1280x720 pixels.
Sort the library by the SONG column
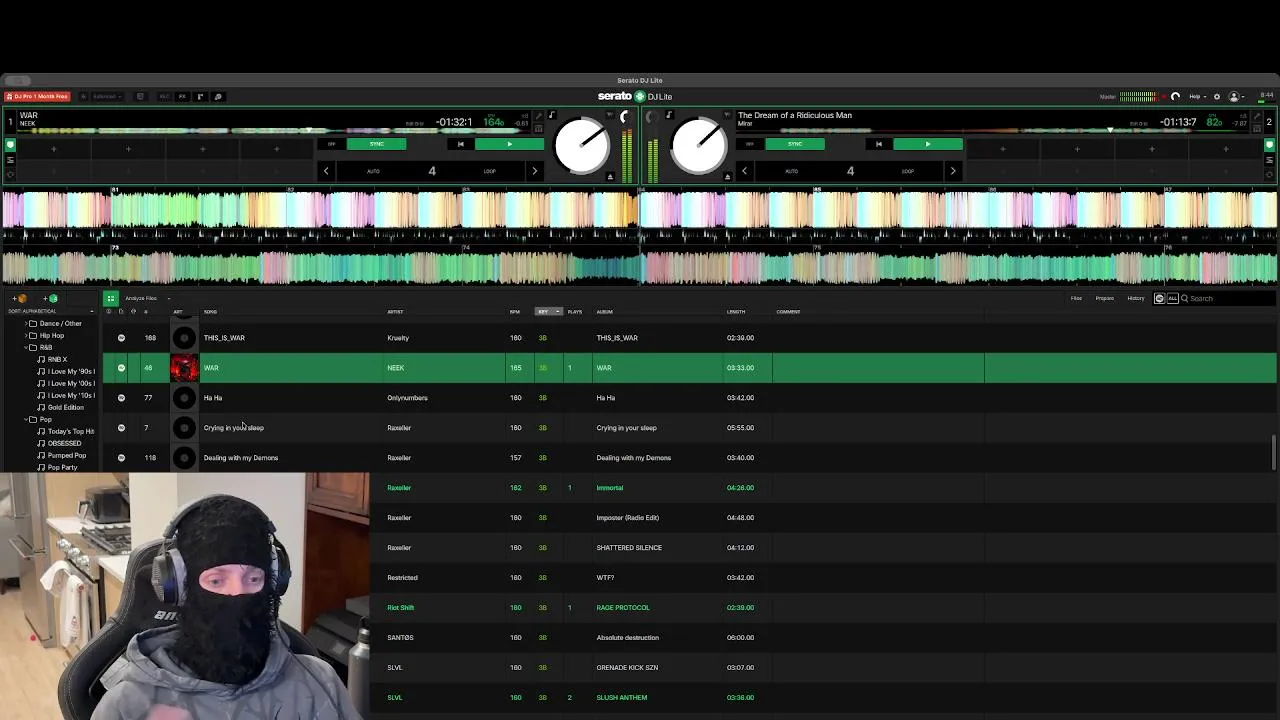(210, 311)
